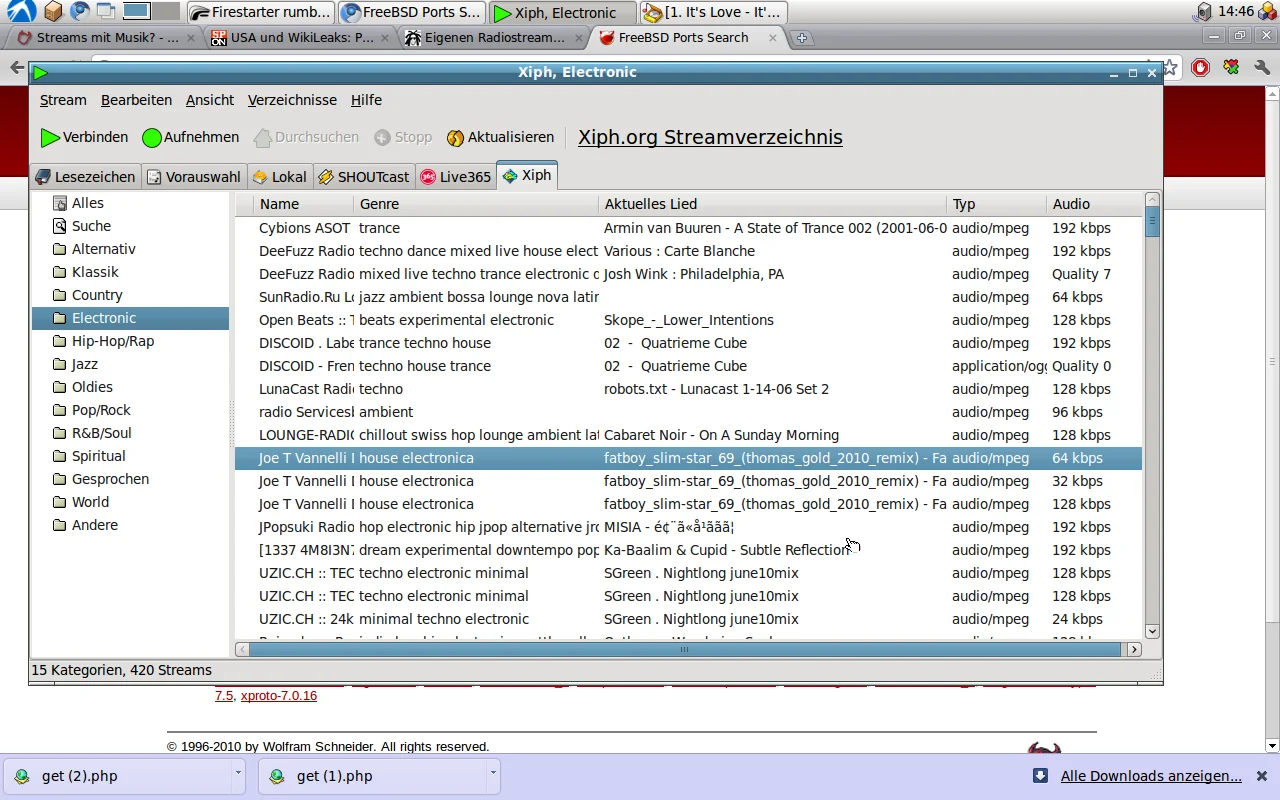
Task: Click the Alle Downloads anzeigen link
Action: 1151,776
